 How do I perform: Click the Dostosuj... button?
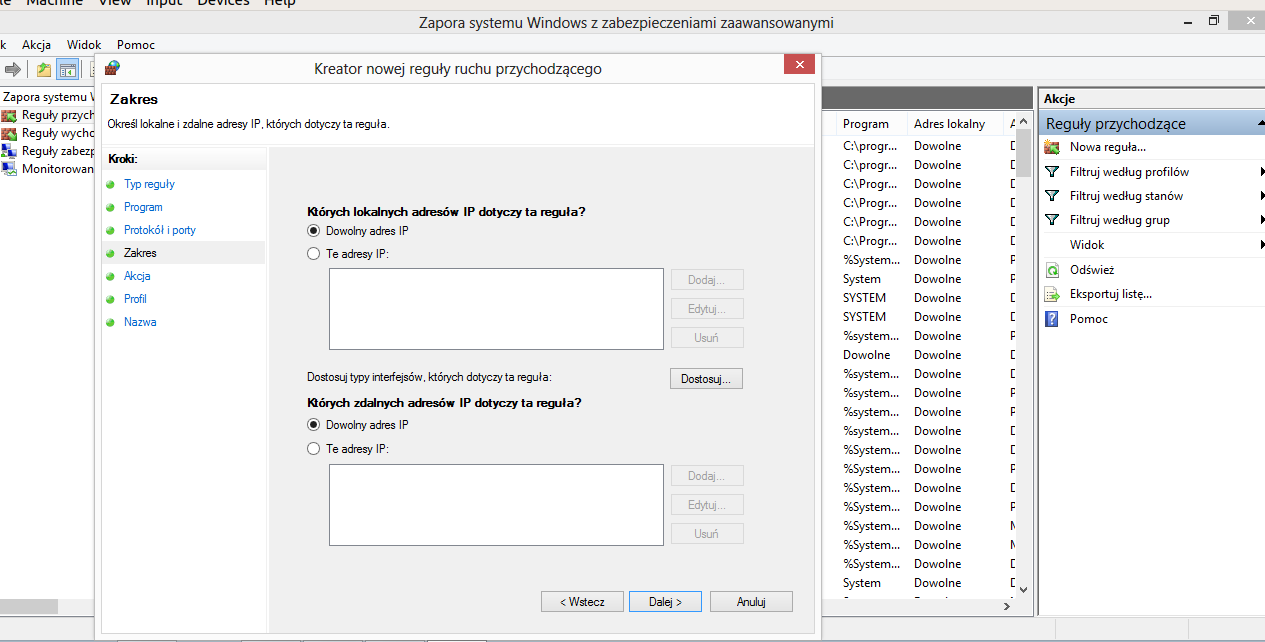tap(706, 379)
